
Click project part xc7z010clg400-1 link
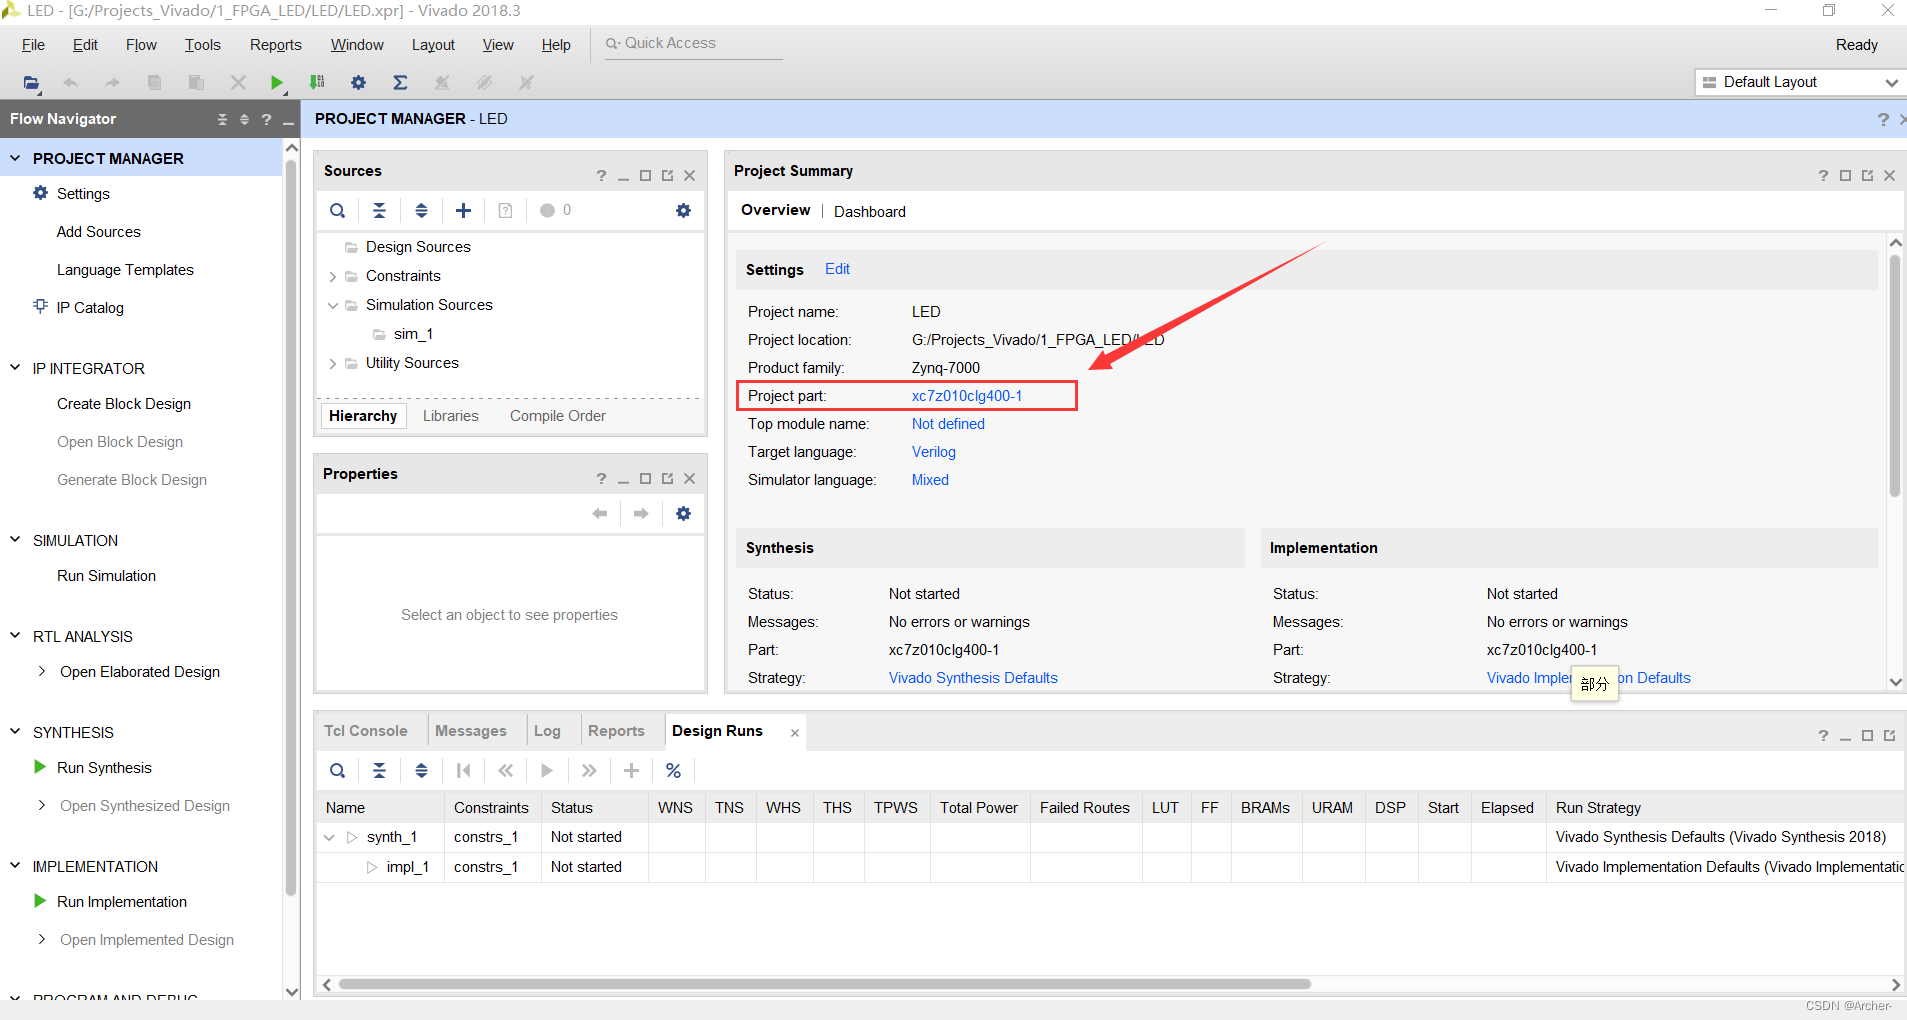click(967, 396)
